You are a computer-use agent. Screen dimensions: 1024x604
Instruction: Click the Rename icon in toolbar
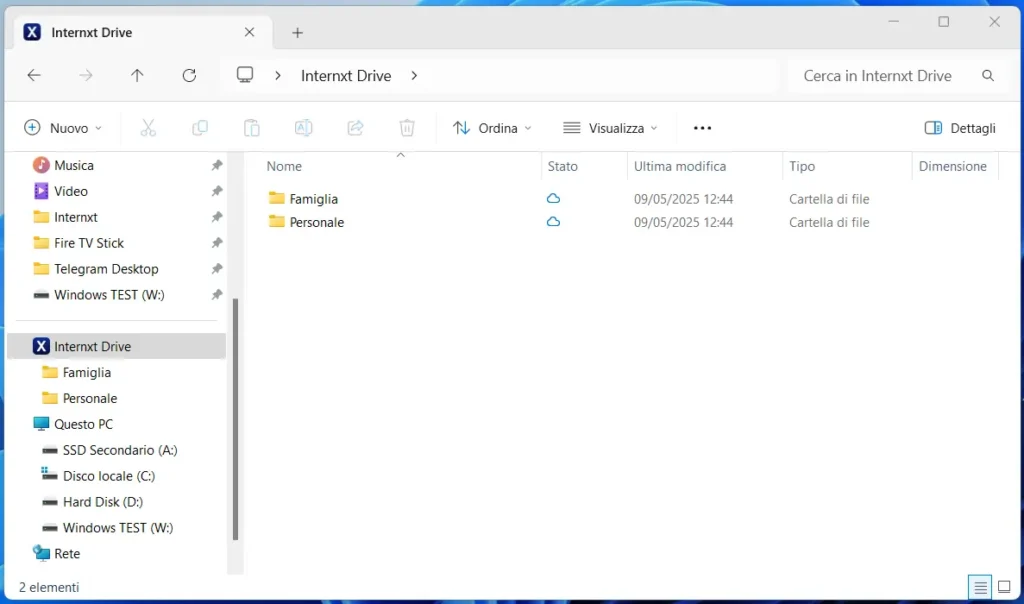(304, 128)
